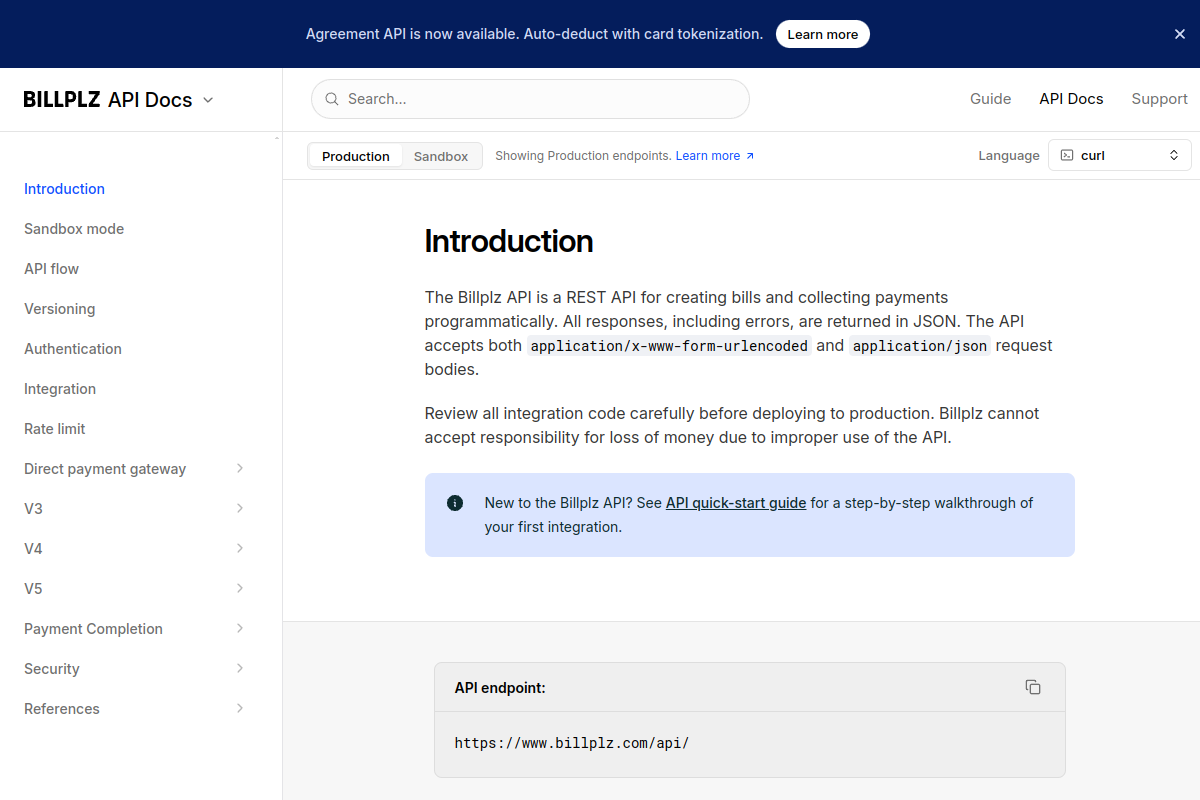Click the https://www.billplz.com/api/ endpoint text
1200x800 pixels.
[572, 743]
